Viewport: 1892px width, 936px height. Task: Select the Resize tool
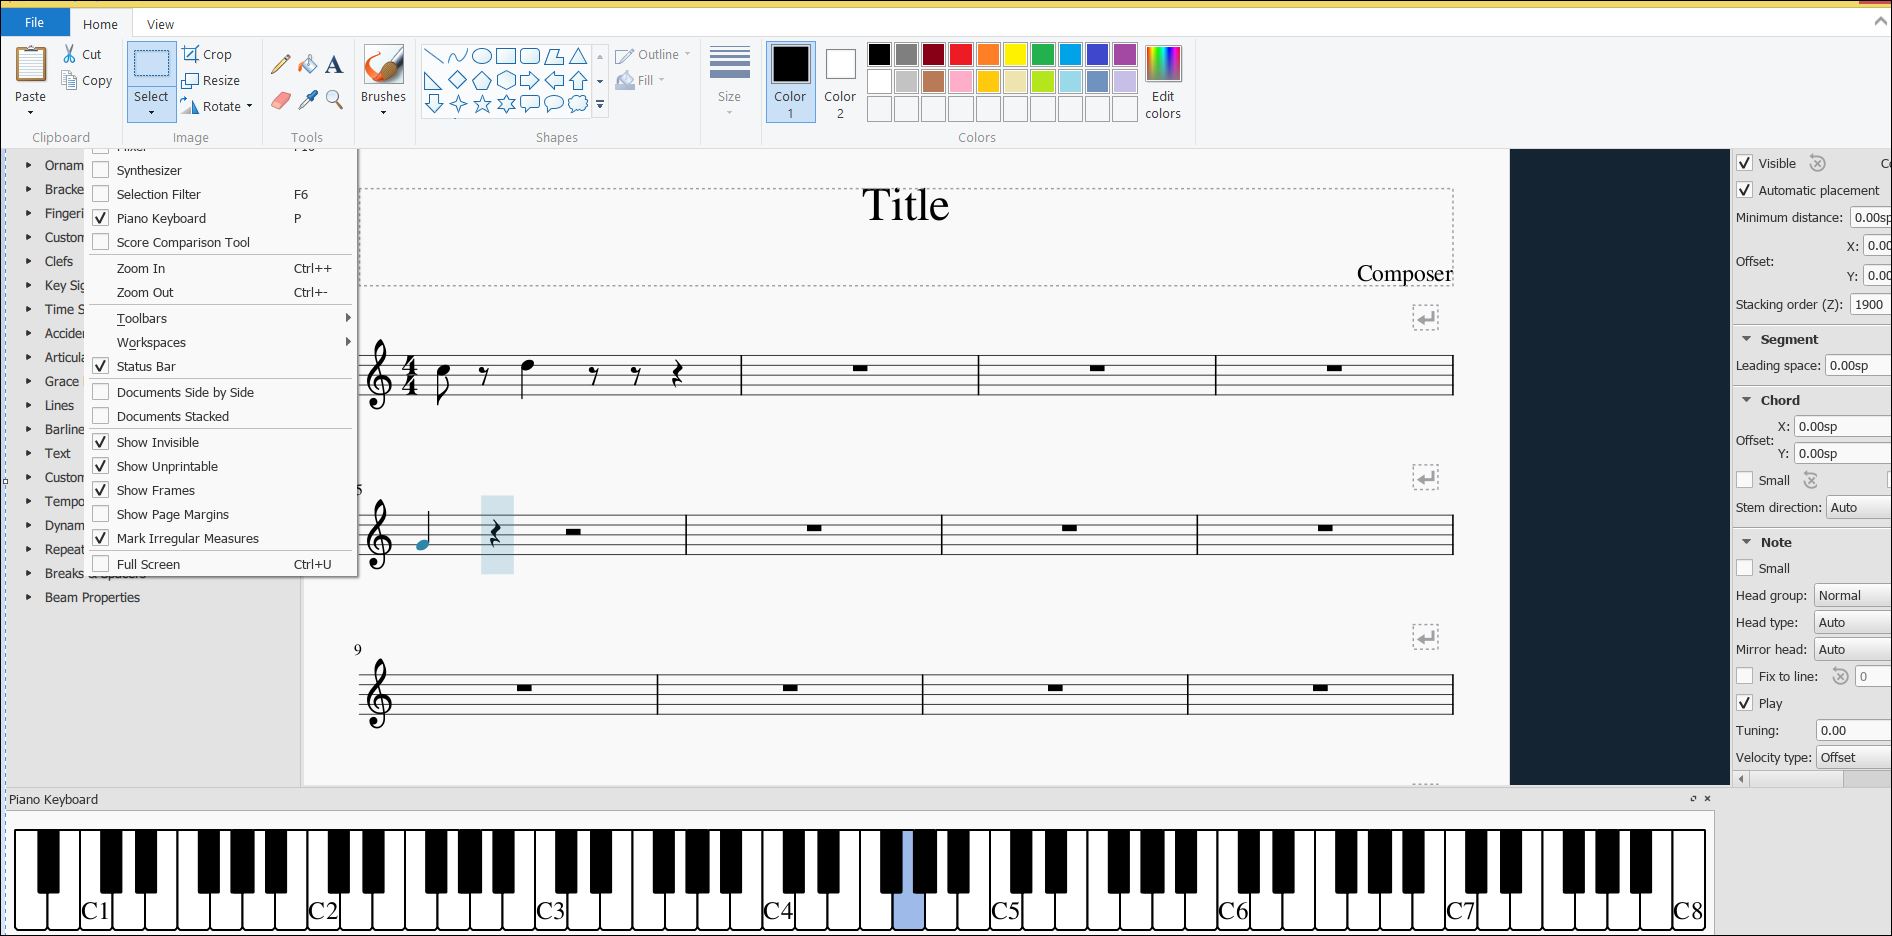213,80
